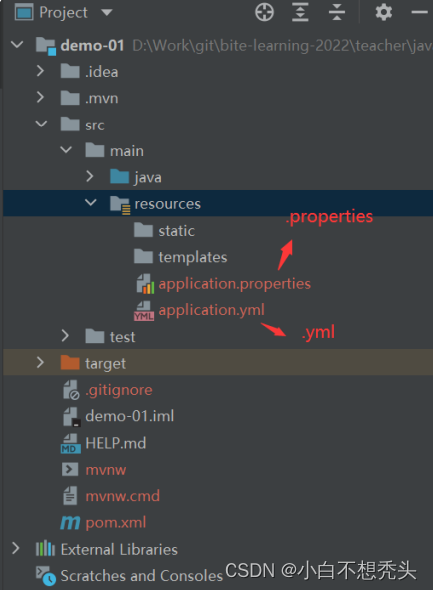
Task: Select the .gitignore file
Action: pyautogui.click(x=119, y=390)
